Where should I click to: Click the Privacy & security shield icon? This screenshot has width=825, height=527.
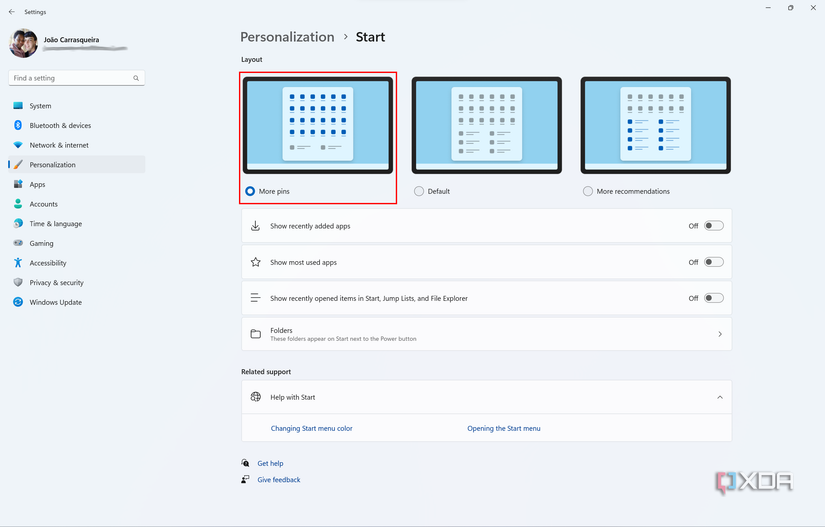coord(18,283)
